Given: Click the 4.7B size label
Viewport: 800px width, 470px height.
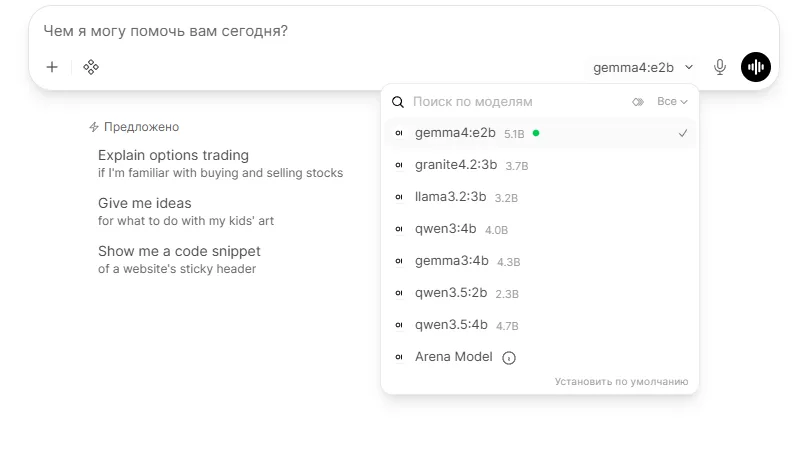Looking at the screenshot, I should [x=507, y=326].
